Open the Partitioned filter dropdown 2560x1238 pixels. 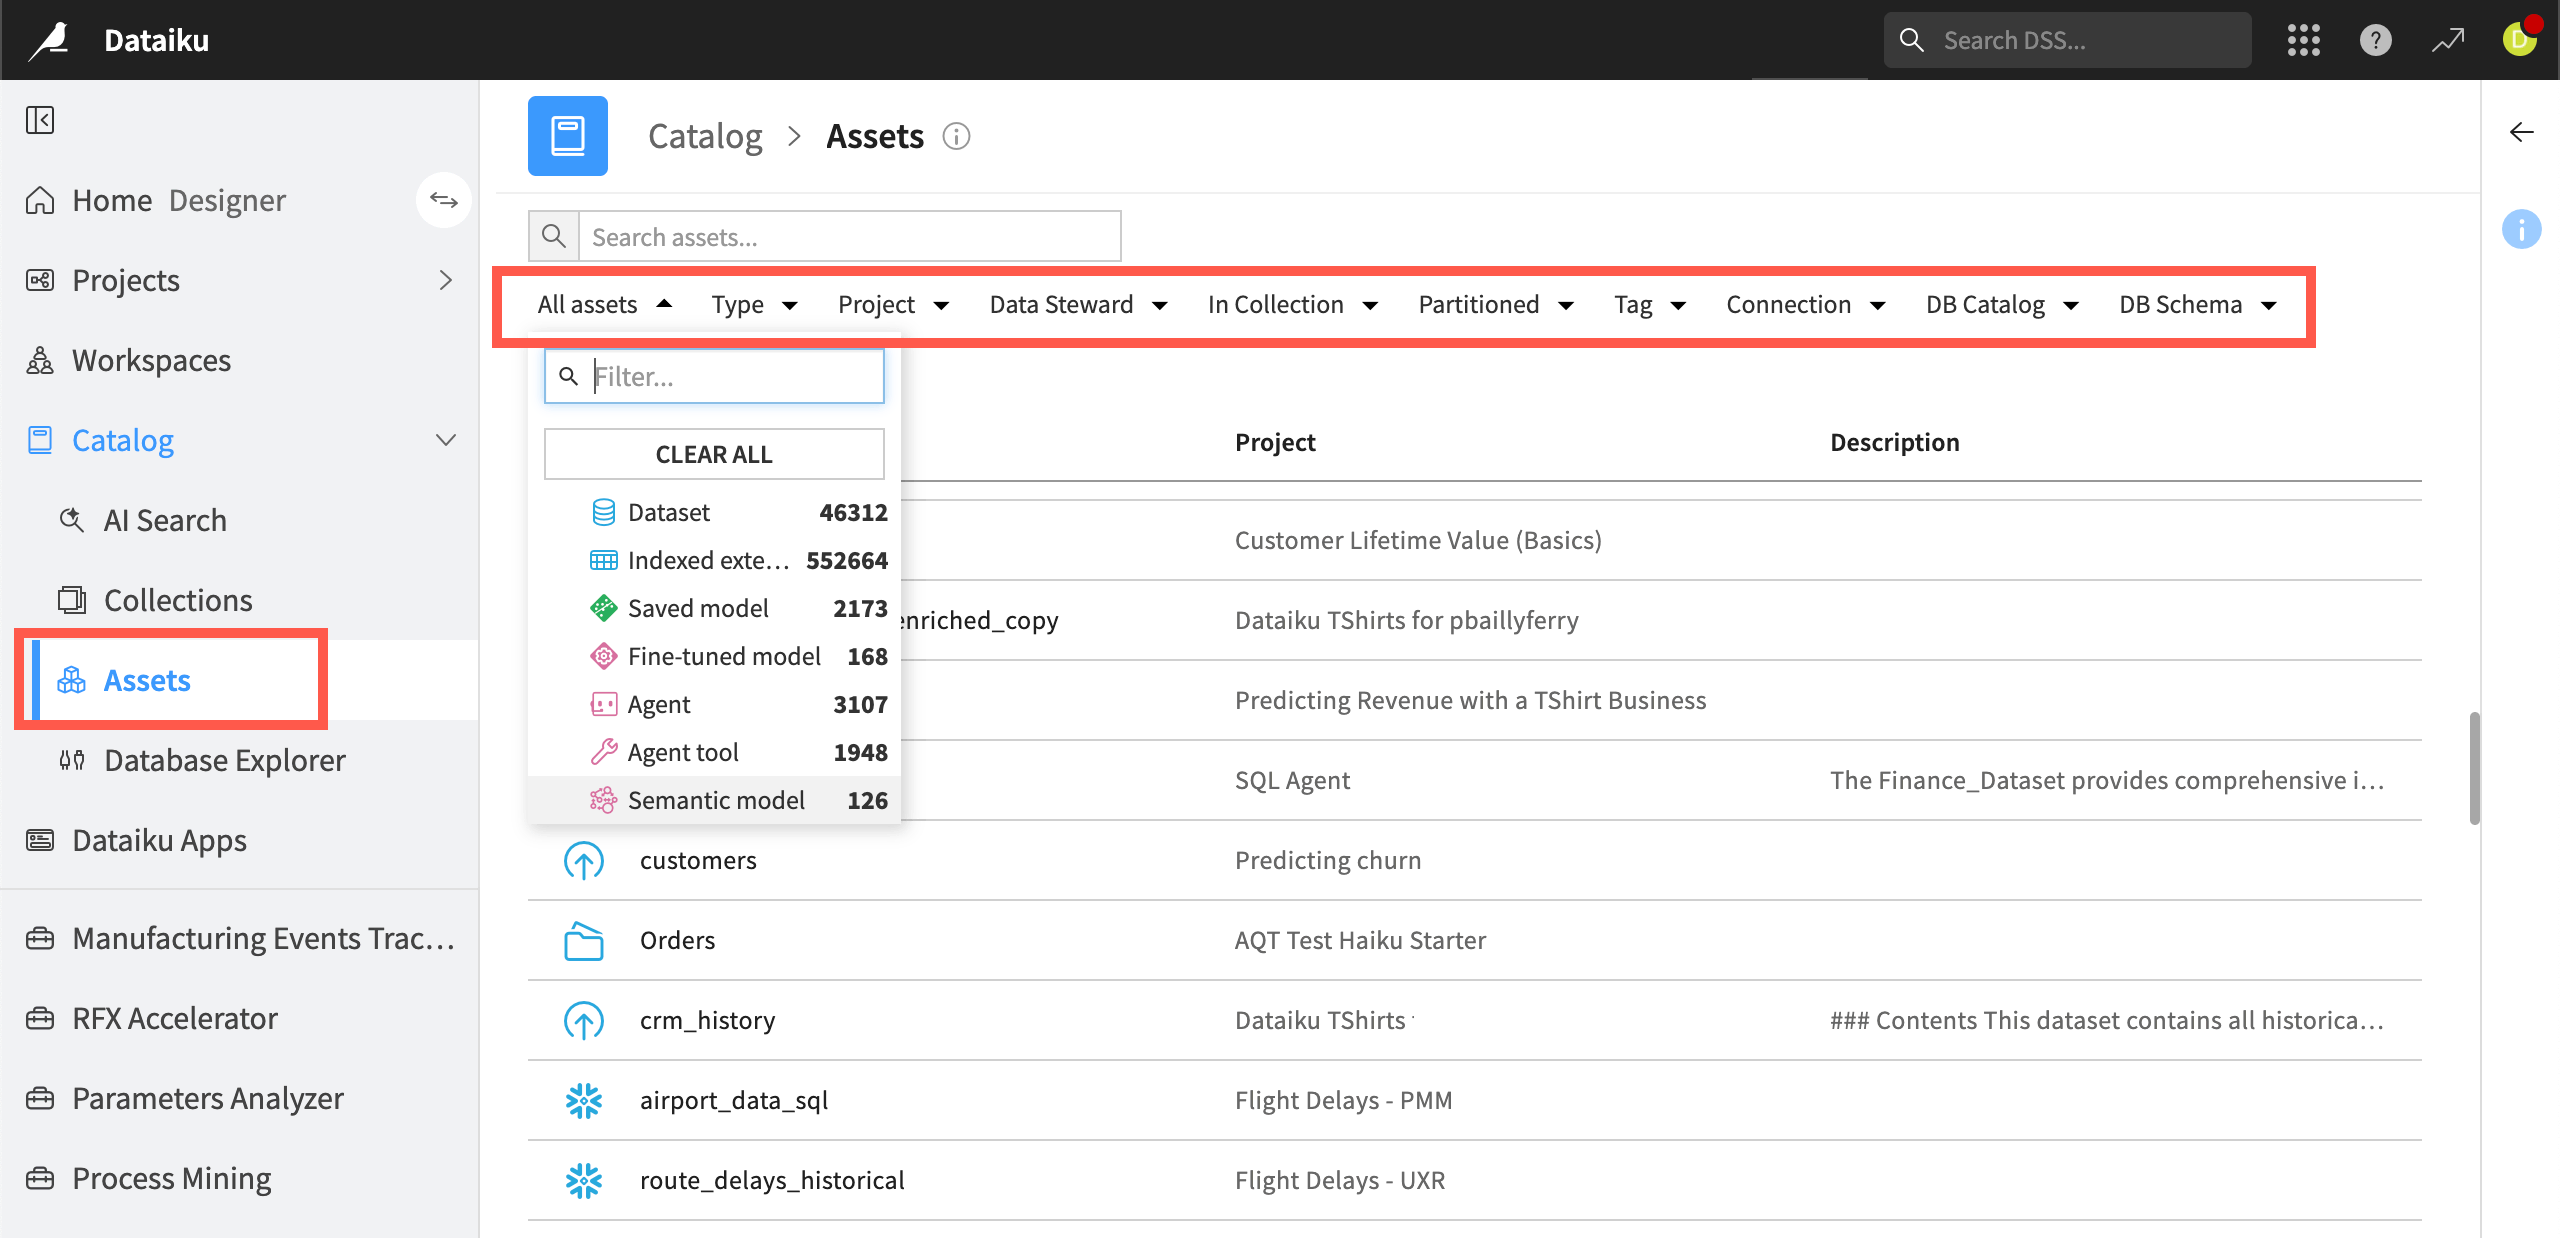pyautogui.click(x=1496, y=304)
